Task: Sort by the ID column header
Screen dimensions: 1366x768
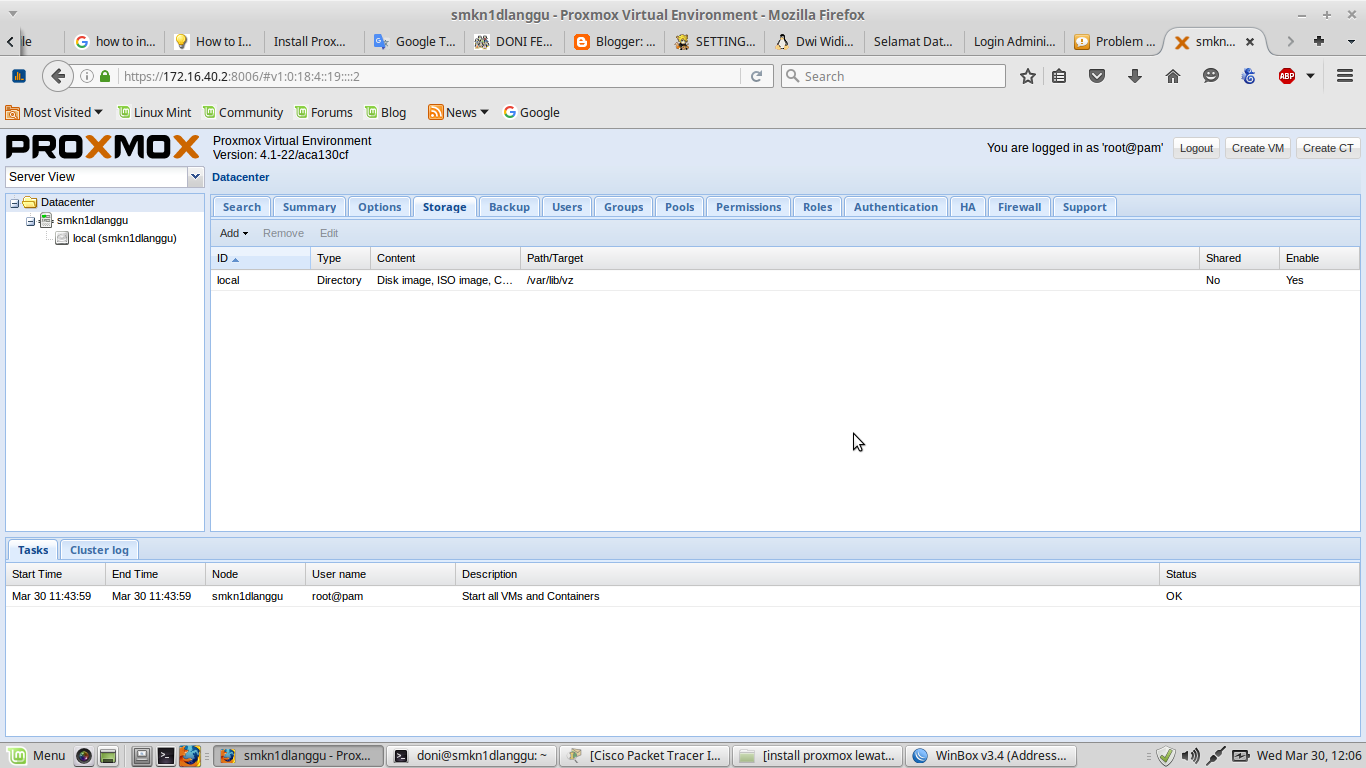Action: coord(260,258)
